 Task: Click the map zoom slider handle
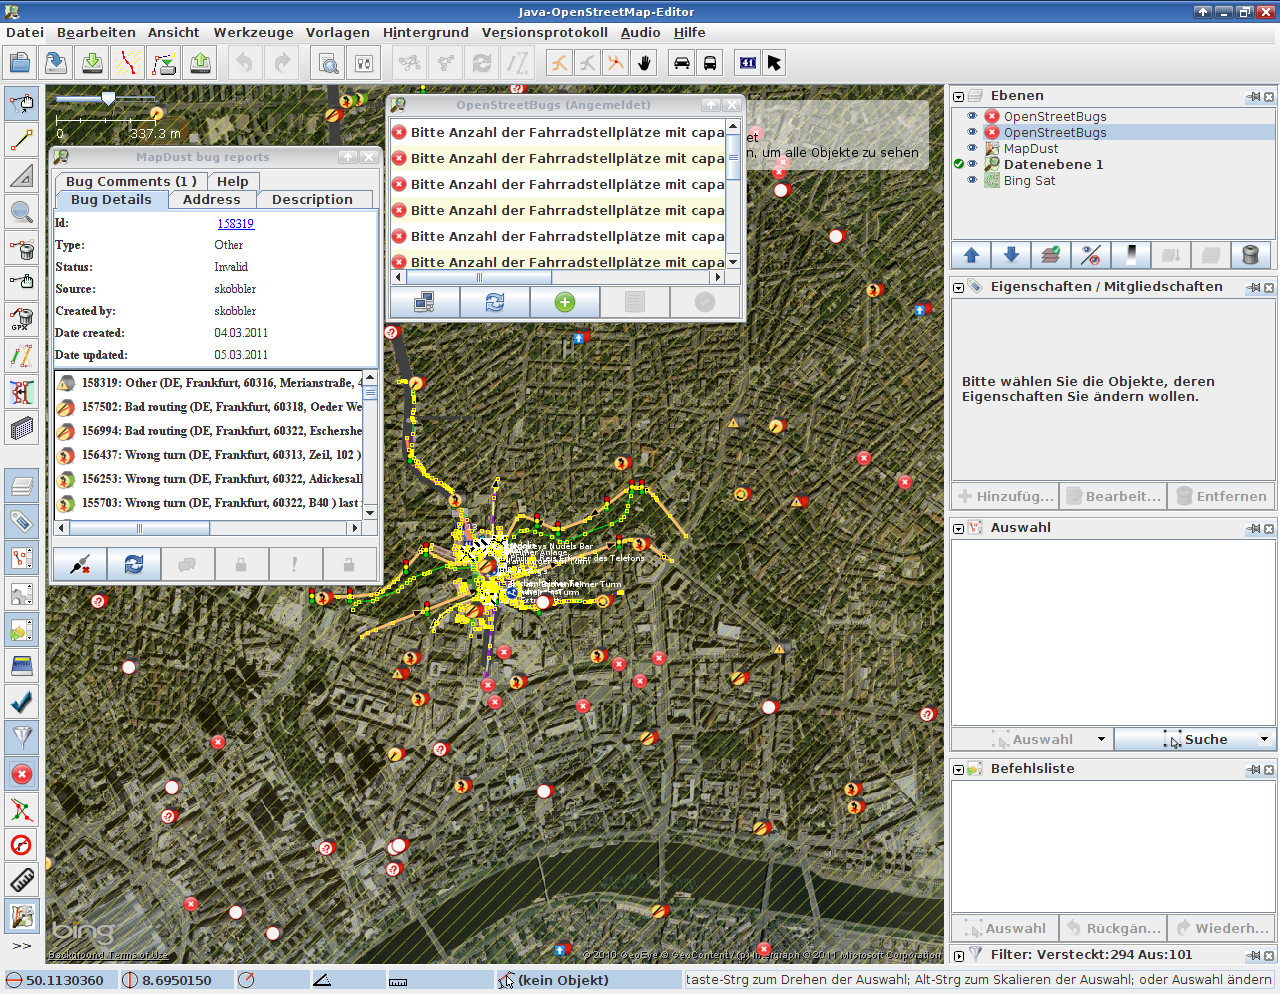108,98
